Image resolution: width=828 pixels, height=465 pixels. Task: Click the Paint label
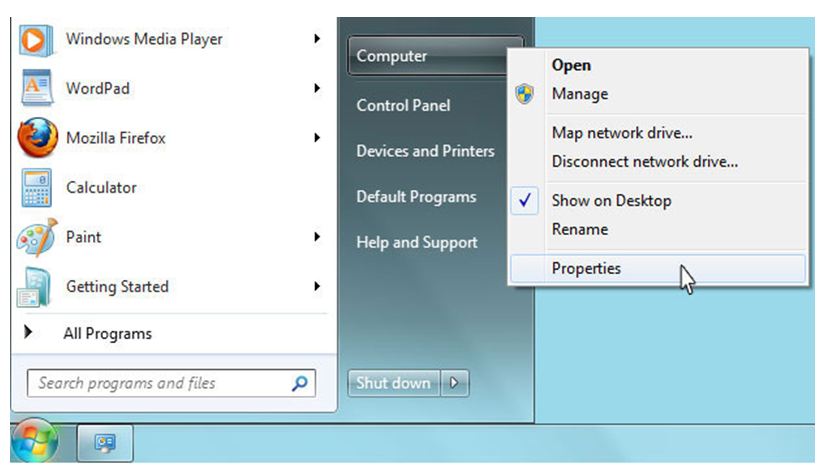tap(83, 237)
